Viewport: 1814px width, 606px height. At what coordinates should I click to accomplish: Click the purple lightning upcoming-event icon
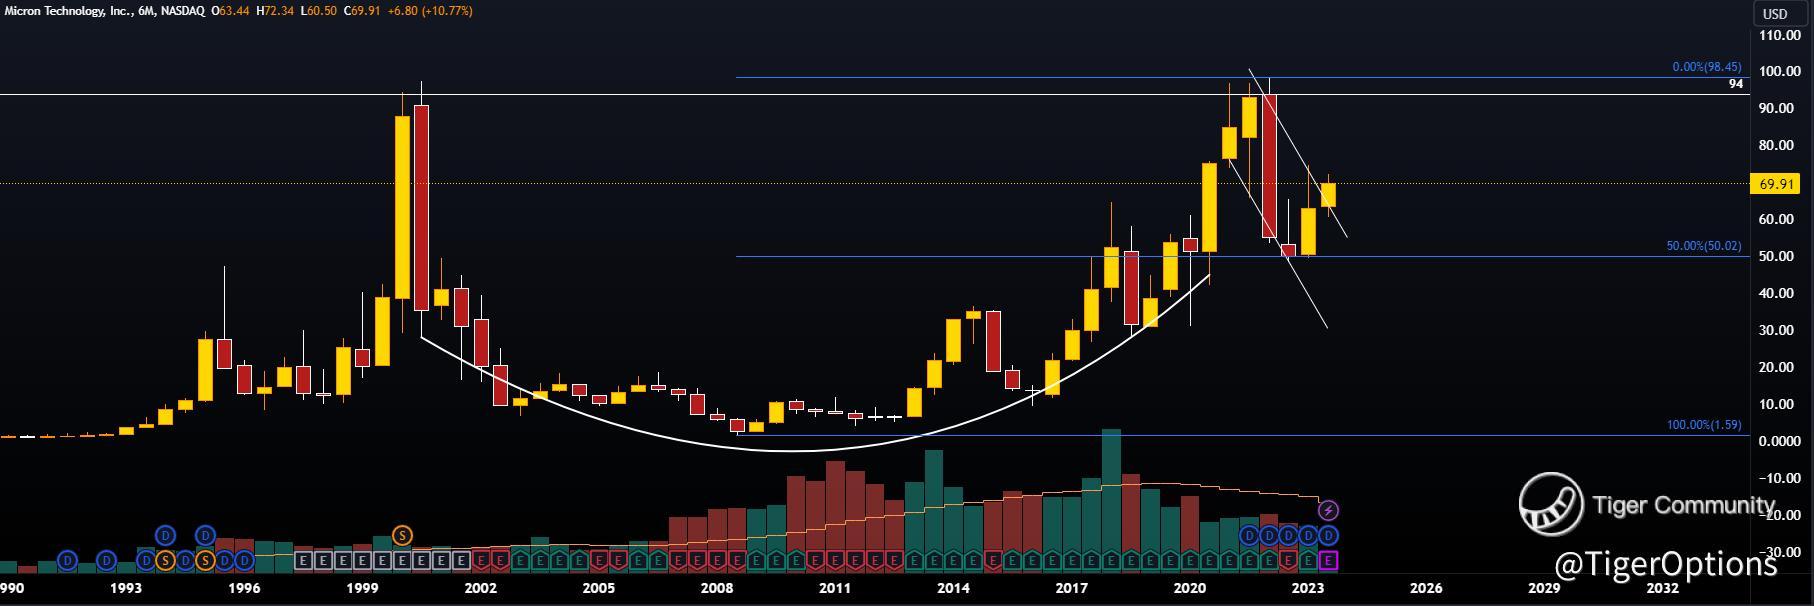coord(1329,510)
